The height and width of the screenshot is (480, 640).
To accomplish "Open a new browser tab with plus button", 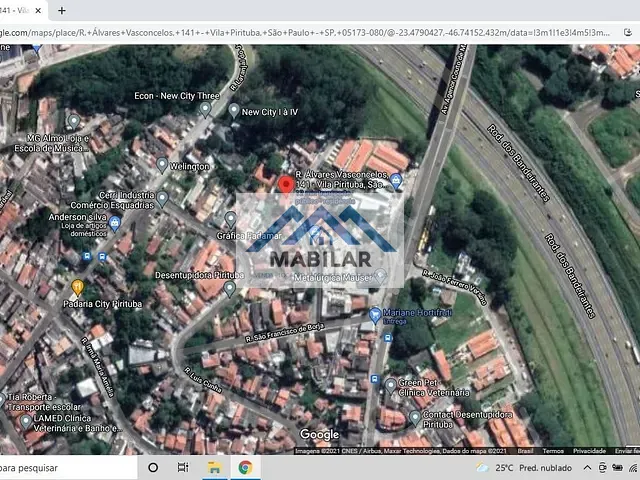I will point(62,11).
